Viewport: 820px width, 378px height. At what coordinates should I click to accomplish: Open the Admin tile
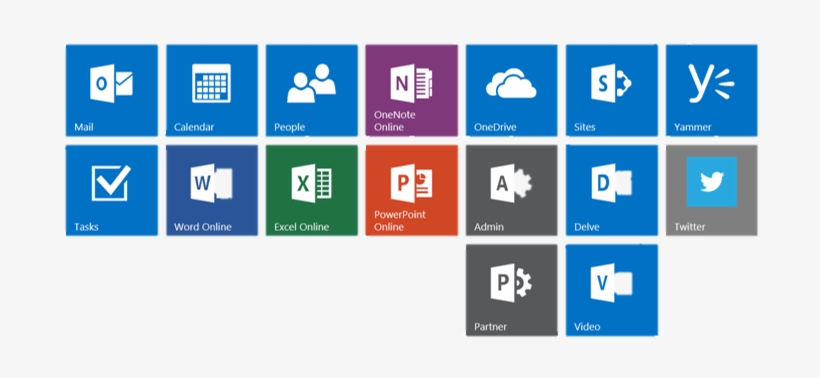coord(511,190)
